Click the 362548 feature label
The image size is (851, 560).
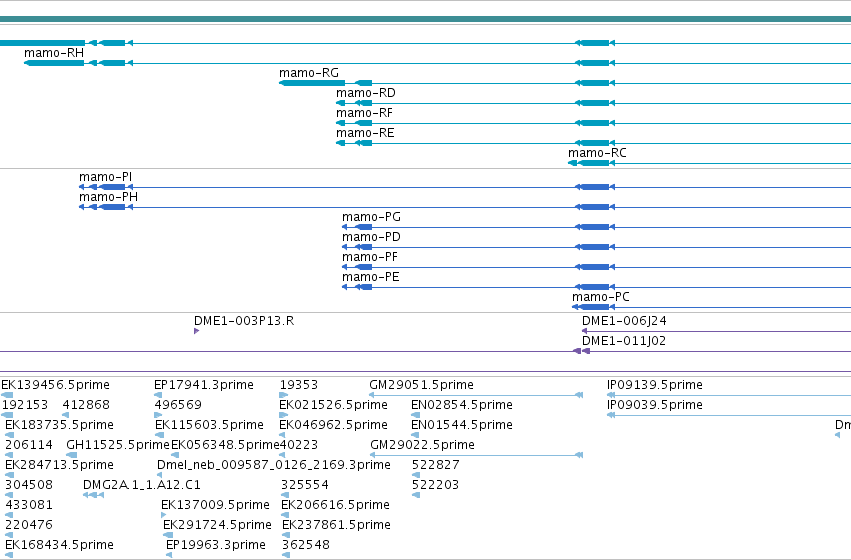306,545
